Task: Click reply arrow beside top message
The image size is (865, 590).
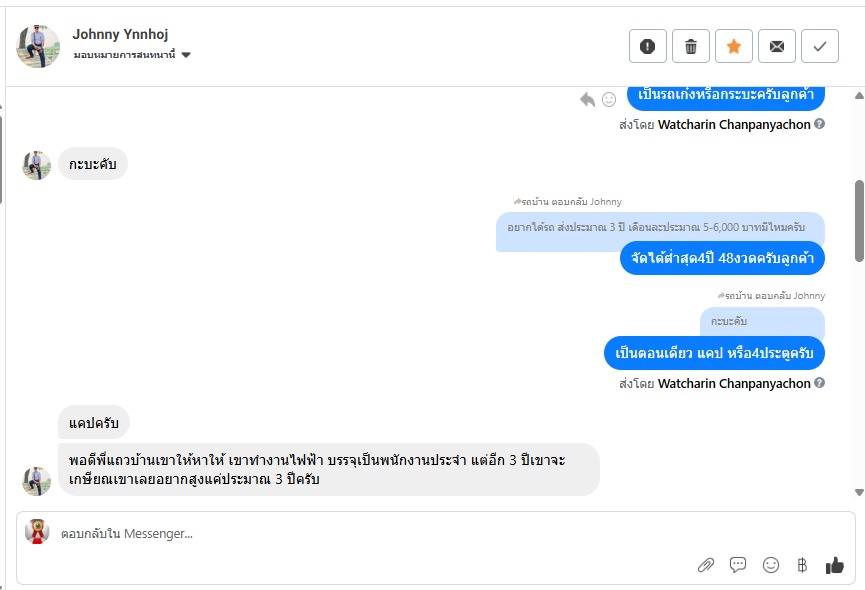Action: click(587, 99)
